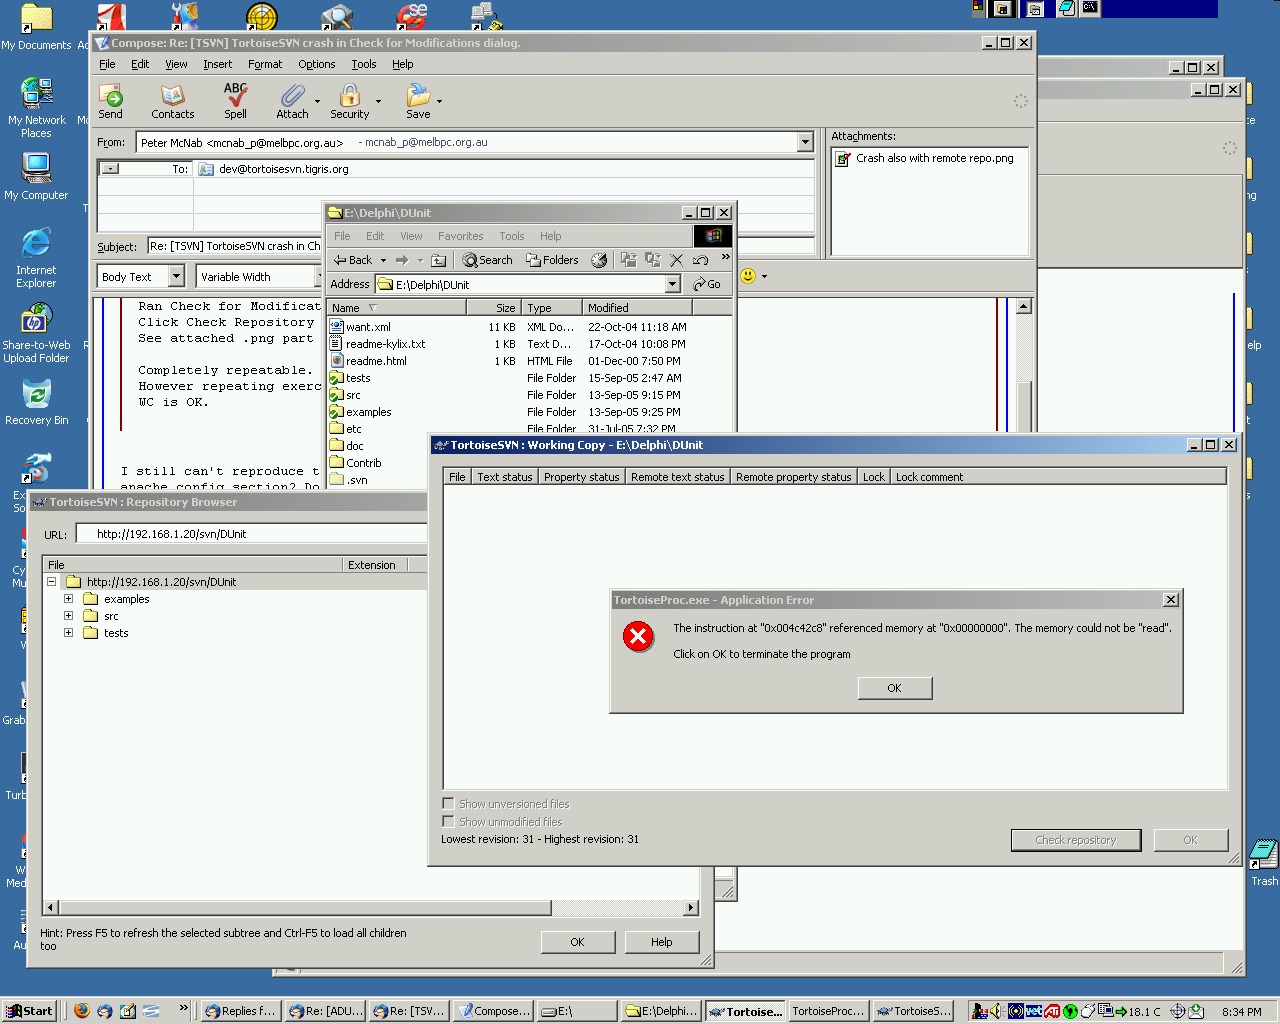Collapse the http://192.168.1.20/svn/DUnit root node
This screenshot has width=1280, height=1024.
tap(51, 582)
